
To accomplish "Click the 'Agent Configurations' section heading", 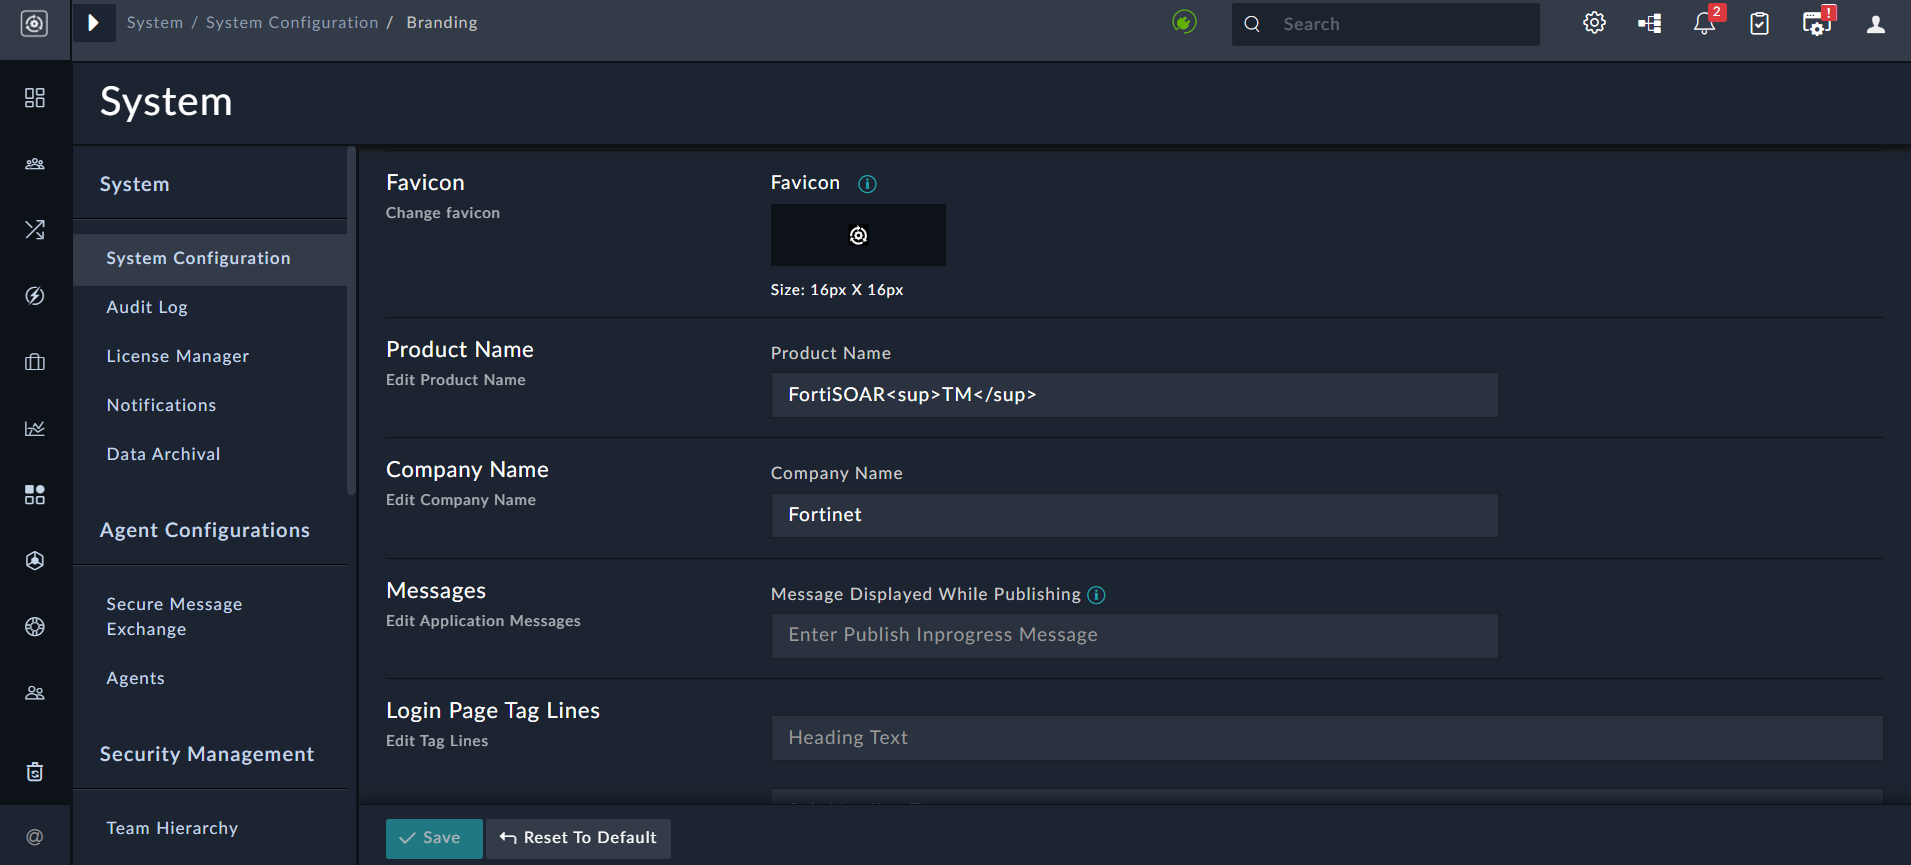I will click(205, 530).
